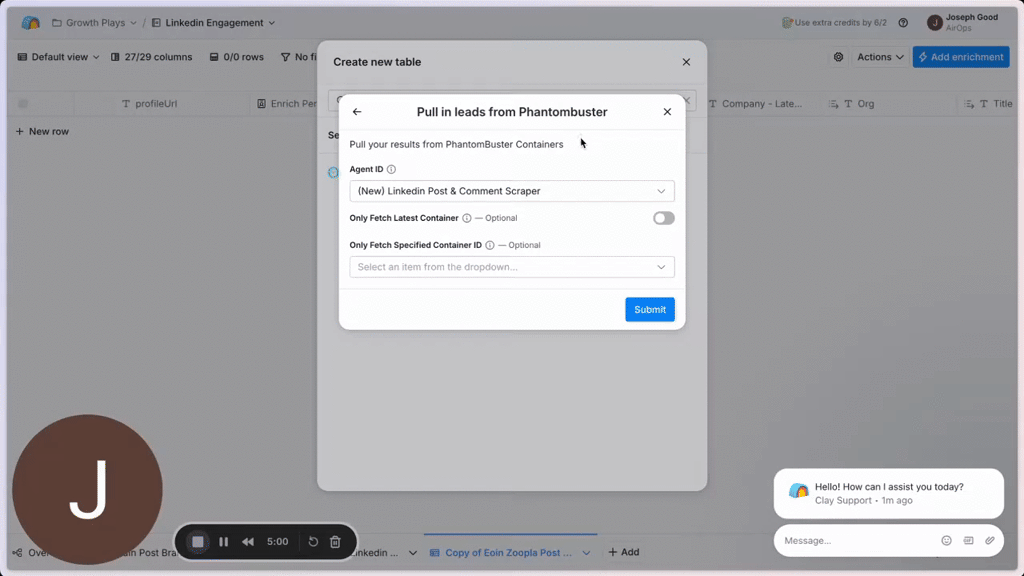Show Agent ID info tooltip icon
The height and width of the screenshot is (576, 1024).
tap(391, 169)
